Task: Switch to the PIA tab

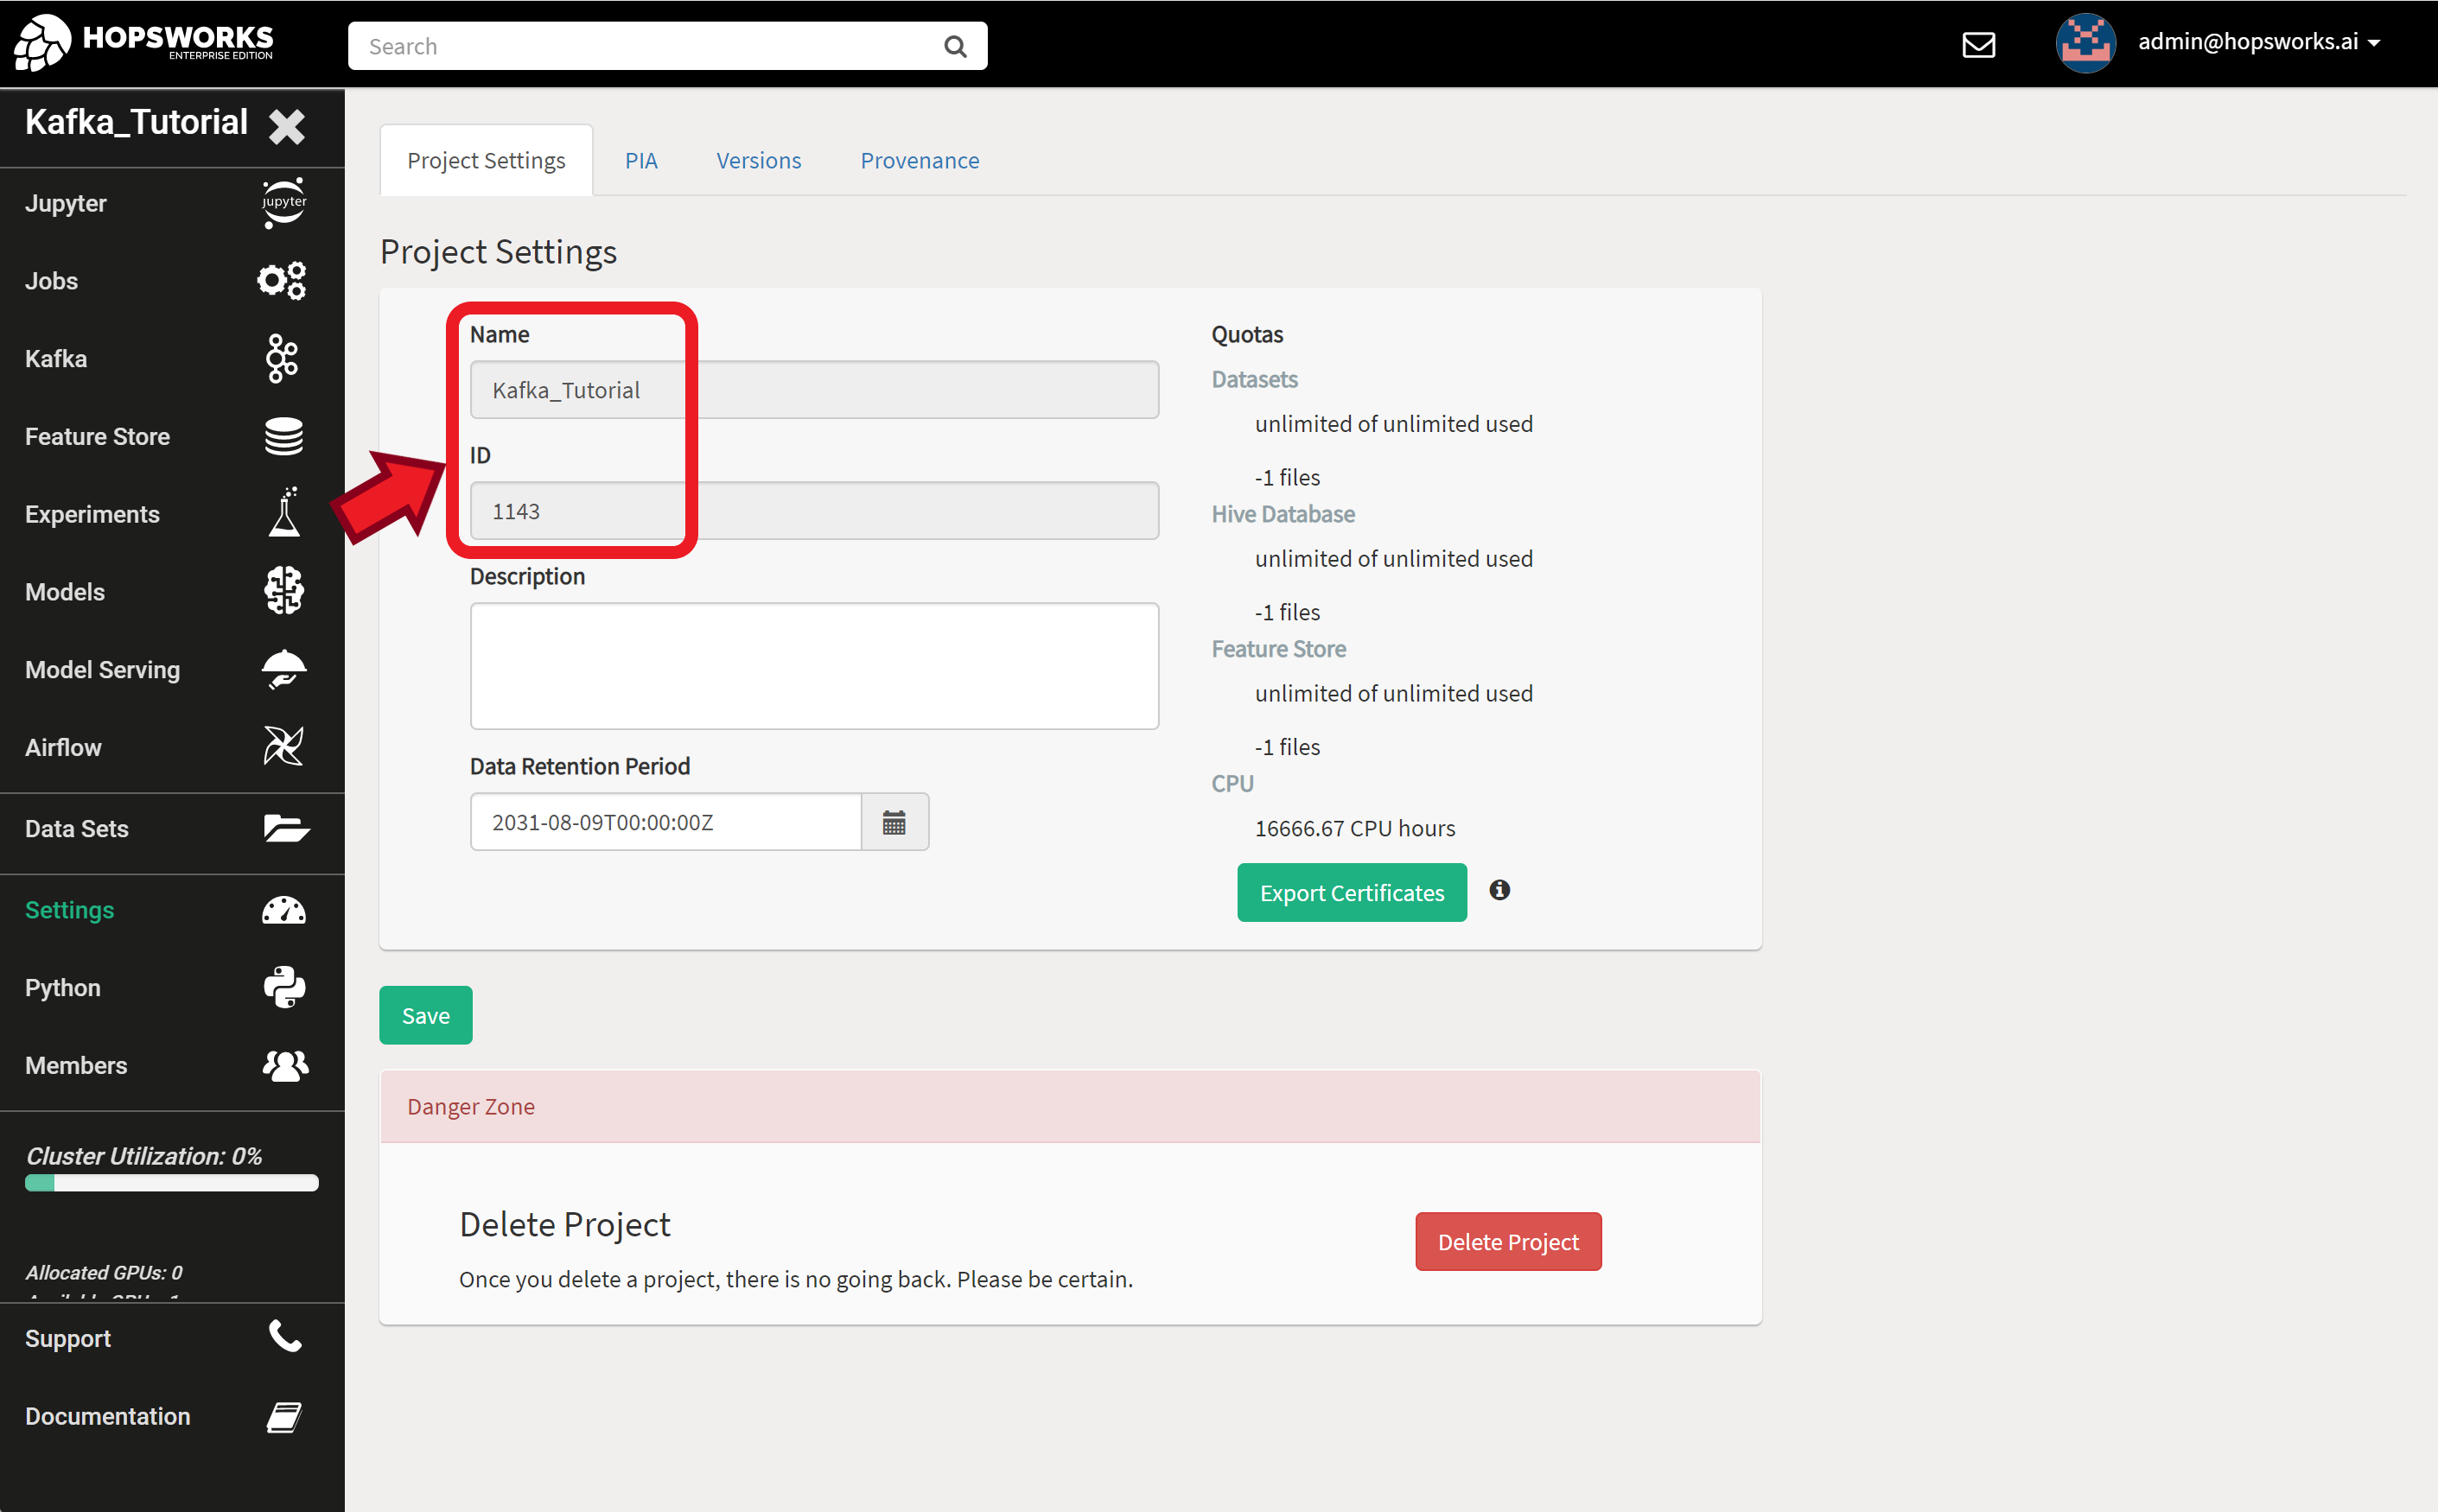Action: [641, 160]
